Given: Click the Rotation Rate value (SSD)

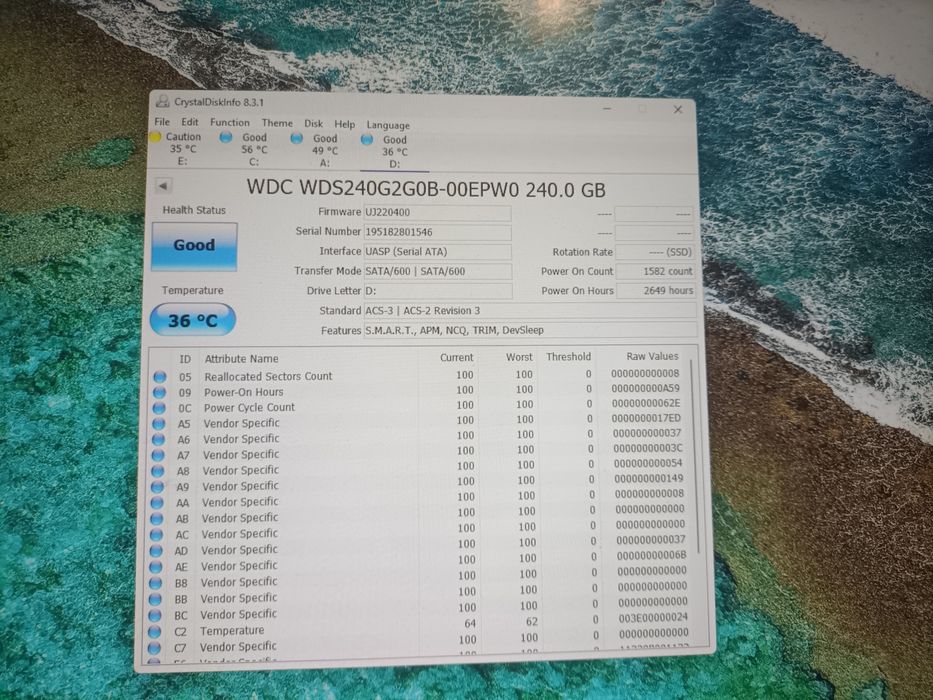Looking at the screenshot, I should [x=655, y=252].
